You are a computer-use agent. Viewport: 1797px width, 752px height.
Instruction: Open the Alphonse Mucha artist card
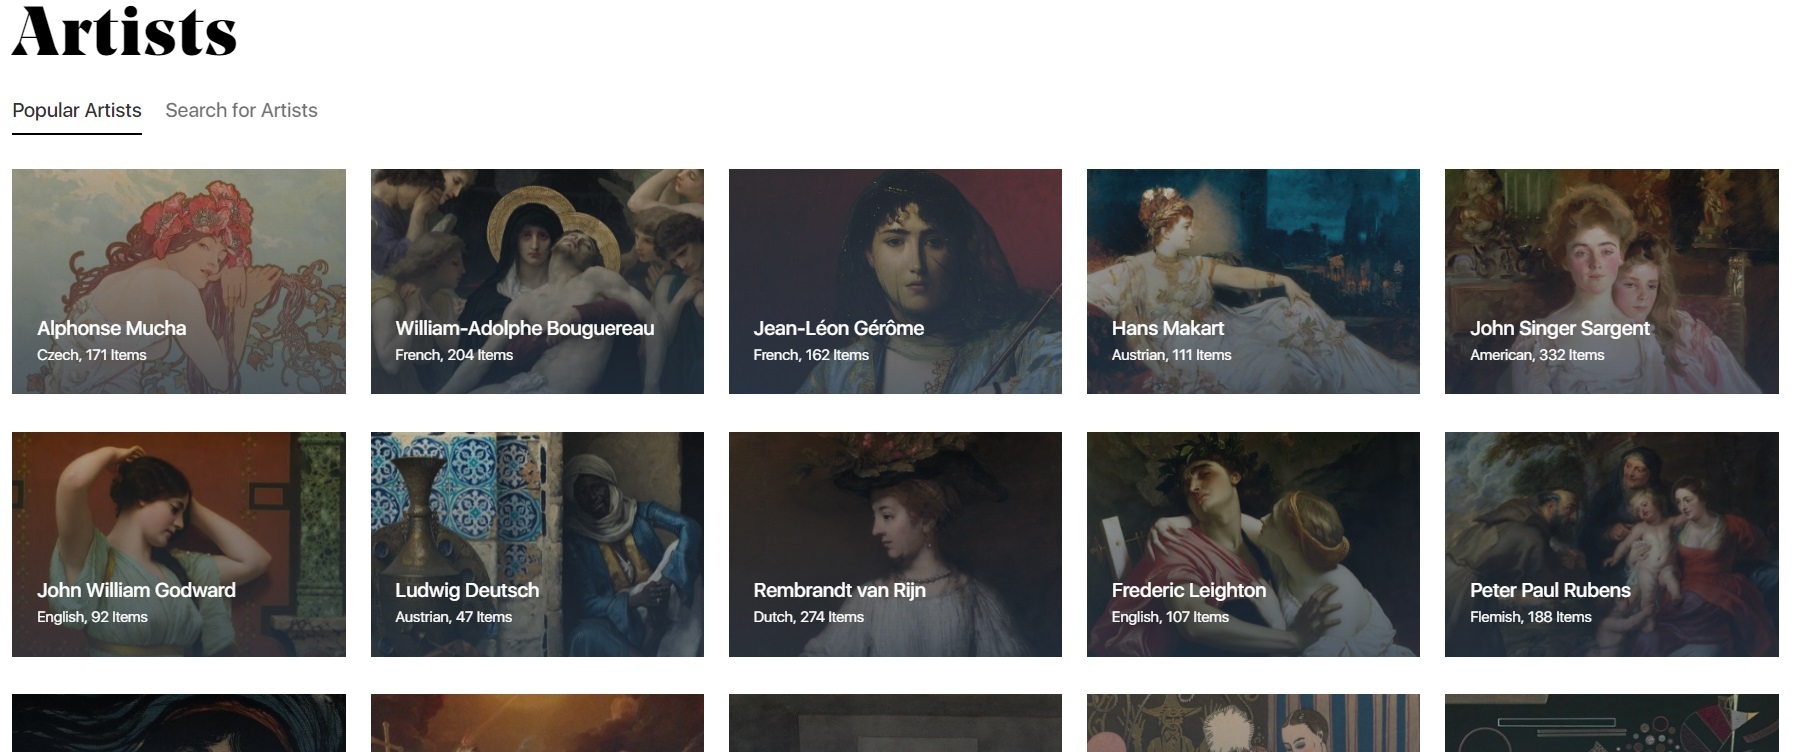point(179,281)
